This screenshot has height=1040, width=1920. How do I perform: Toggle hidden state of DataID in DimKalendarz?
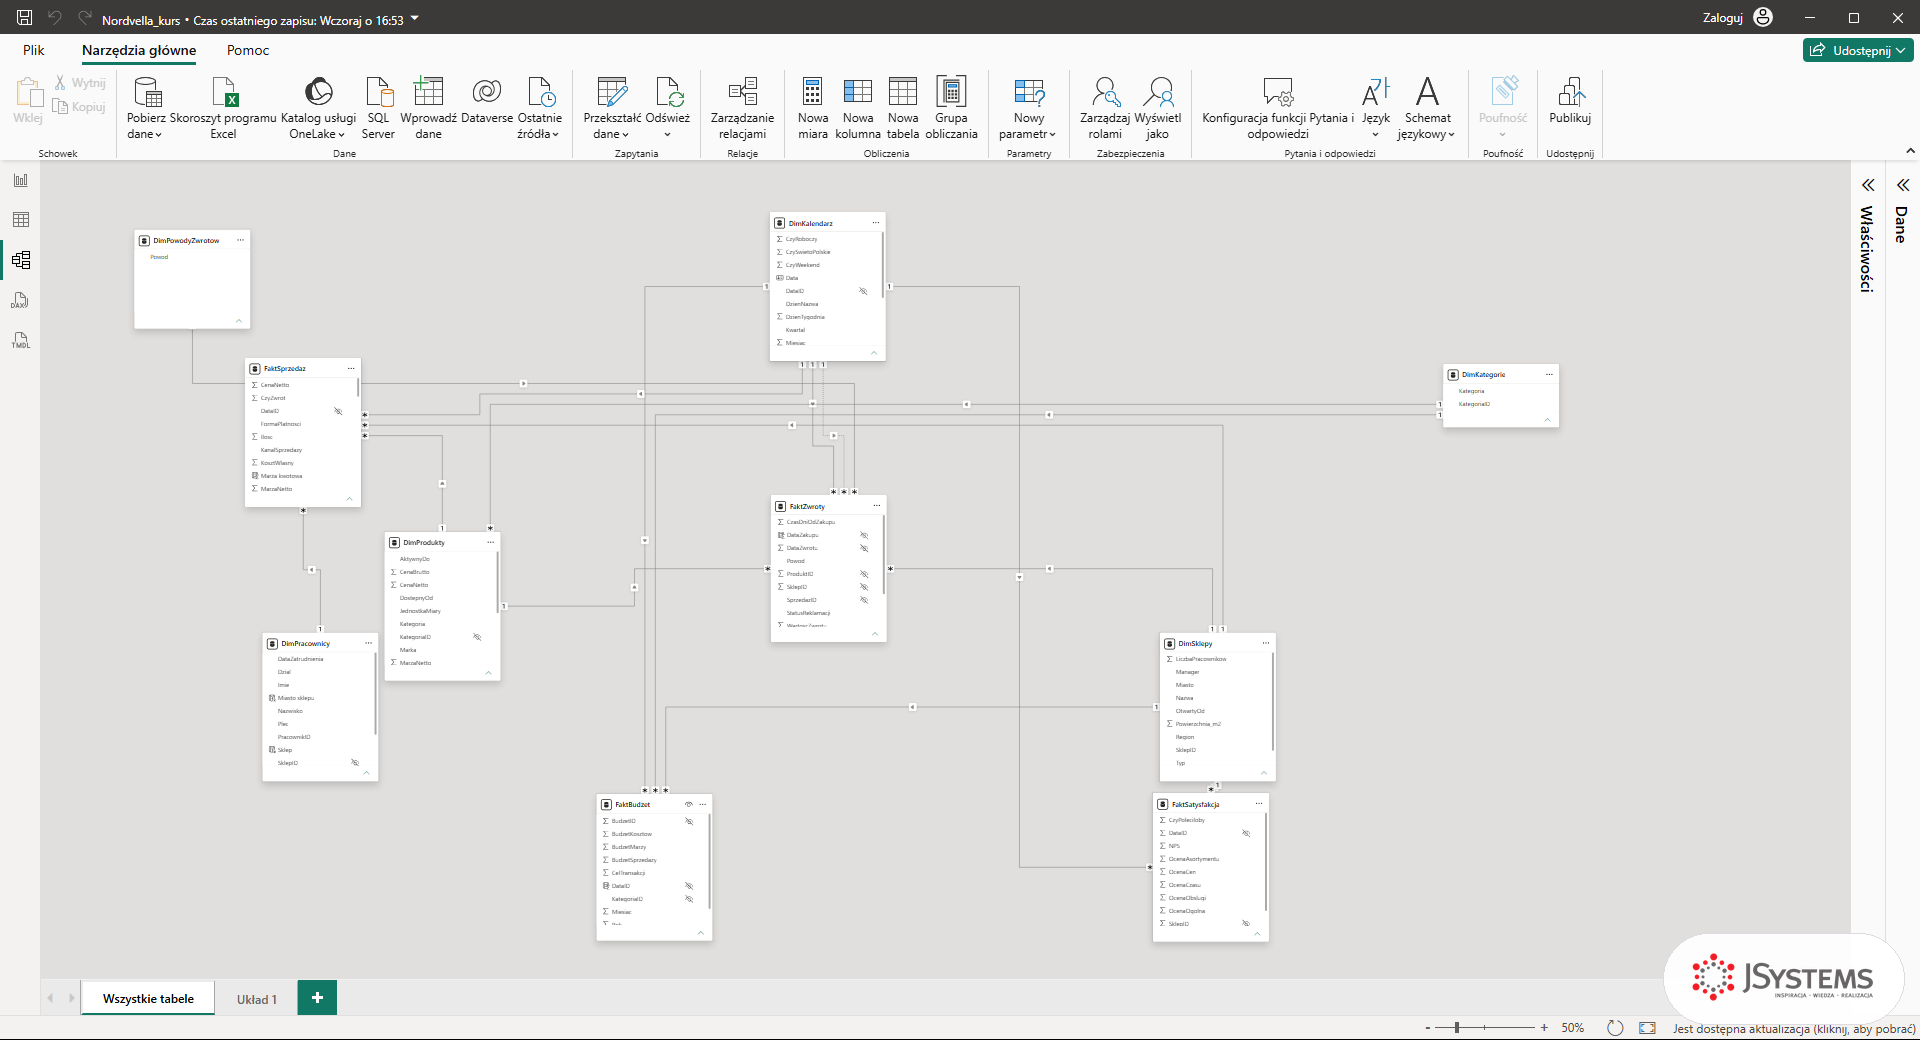[x=863, y=291]
